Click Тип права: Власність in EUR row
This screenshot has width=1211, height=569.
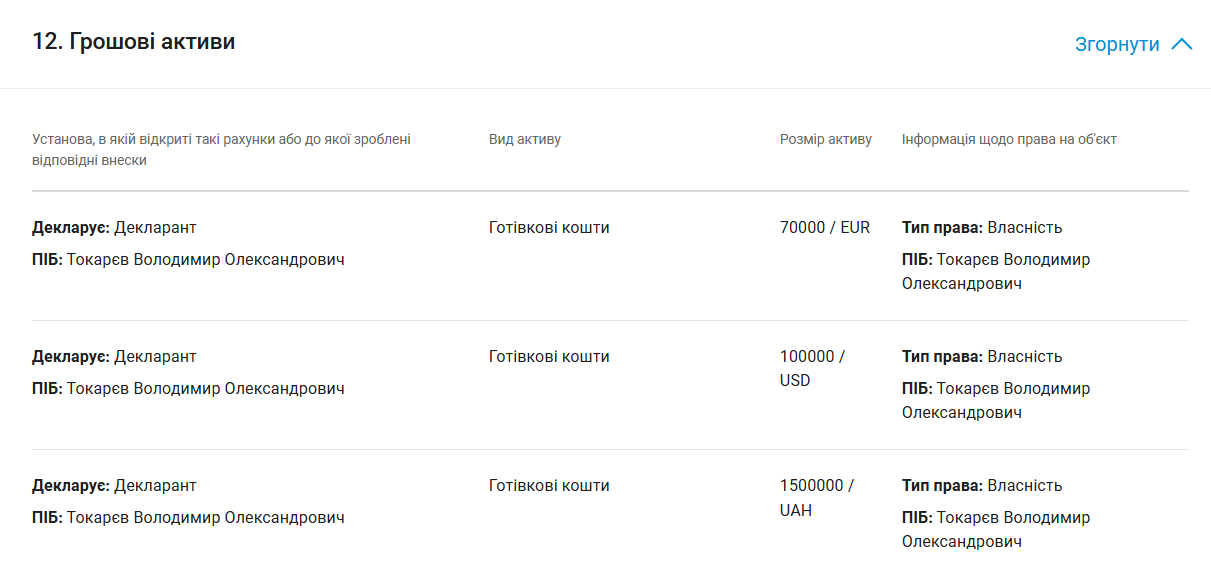click(982, 227)
